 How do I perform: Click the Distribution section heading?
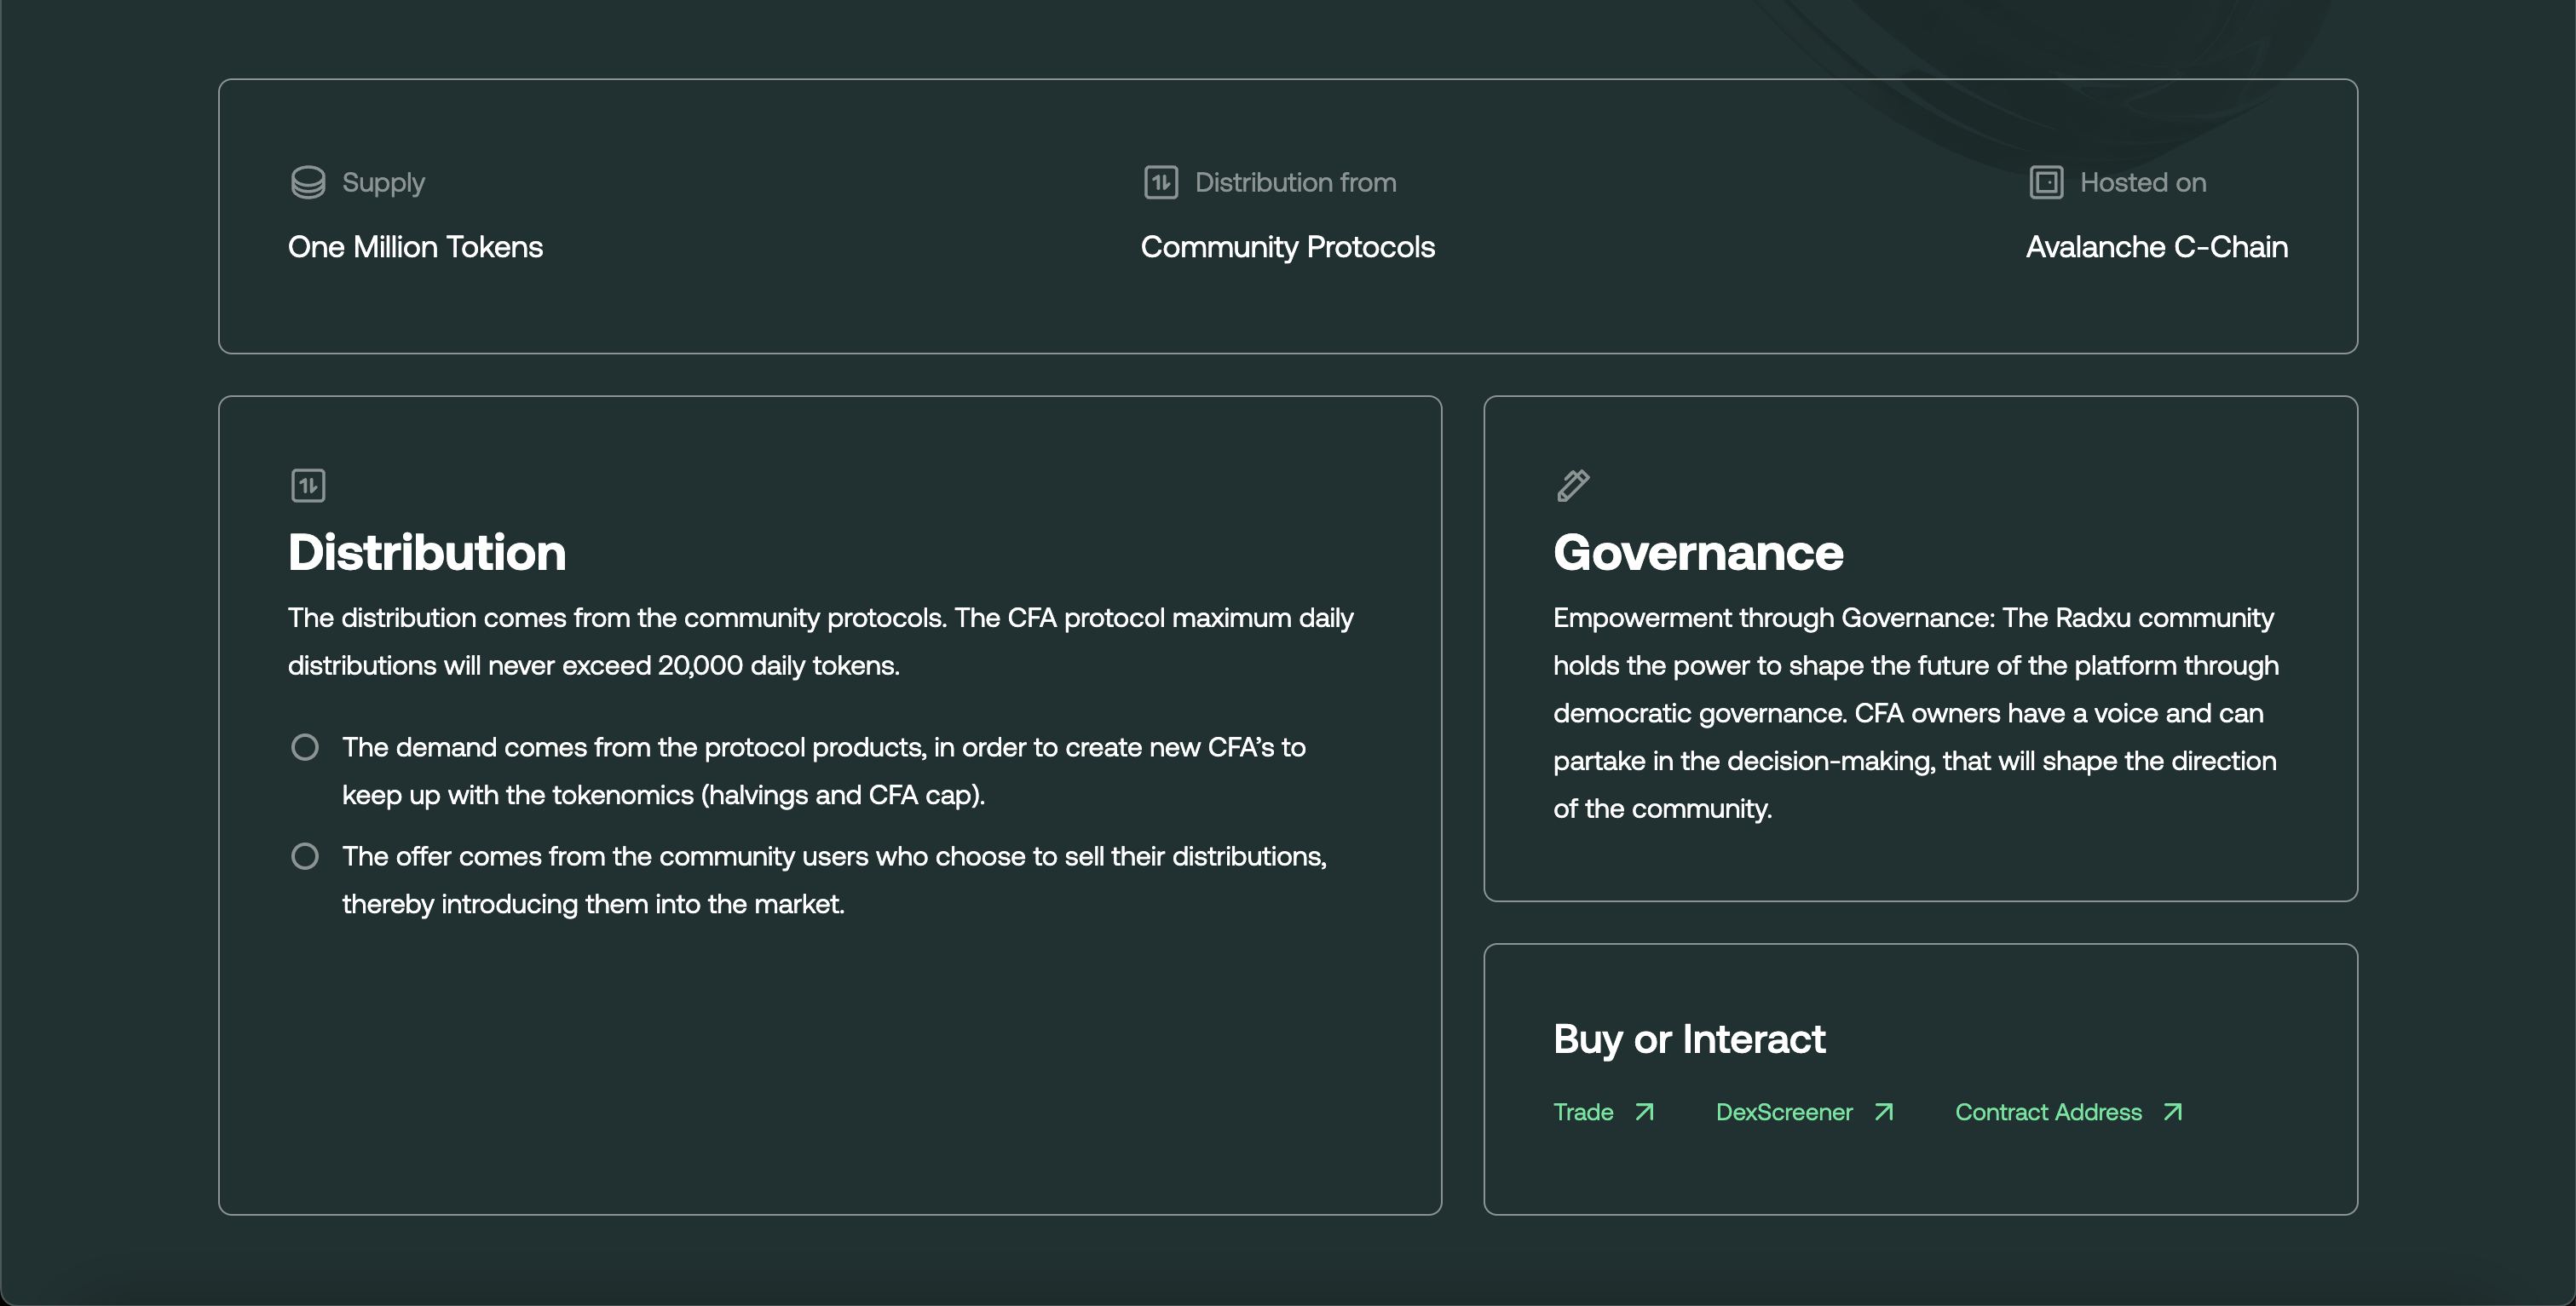(427, 552)
